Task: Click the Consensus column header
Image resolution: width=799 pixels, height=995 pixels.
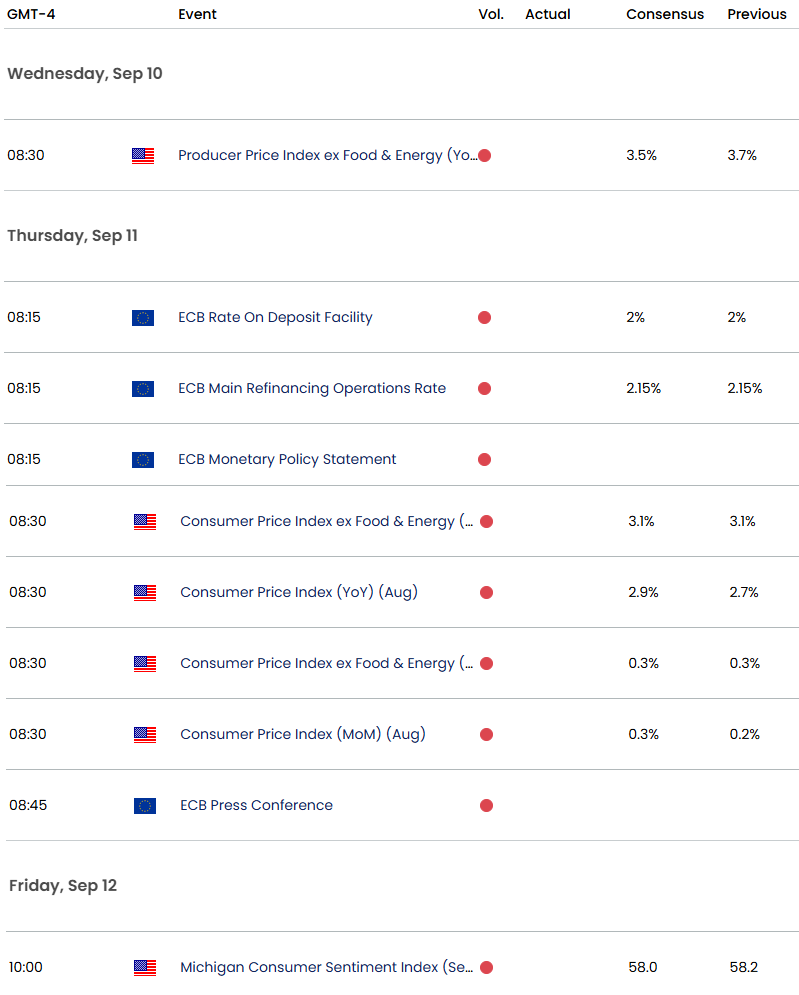Action: (x=665, y=14)
